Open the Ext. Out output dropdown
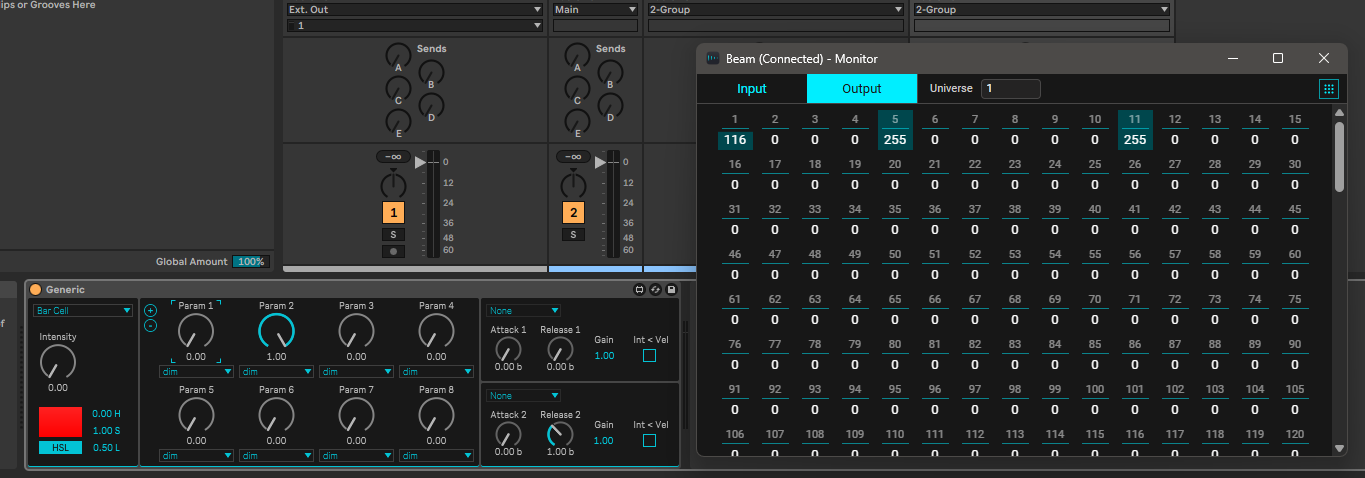The height and width of the screenshot is (478, 1365). (x=414, y=10)
